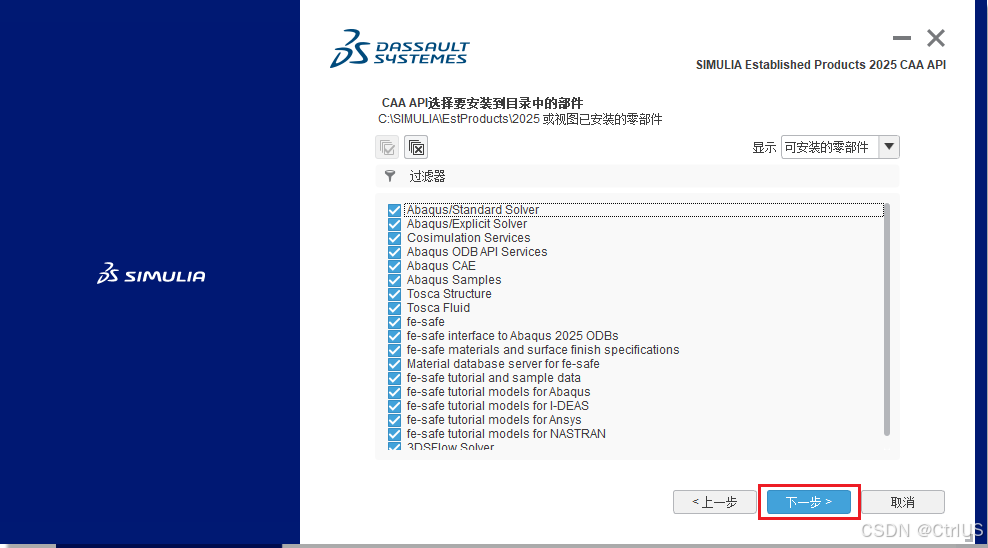Uncheck the Abaqus CAE checkbox

[394, 266]
